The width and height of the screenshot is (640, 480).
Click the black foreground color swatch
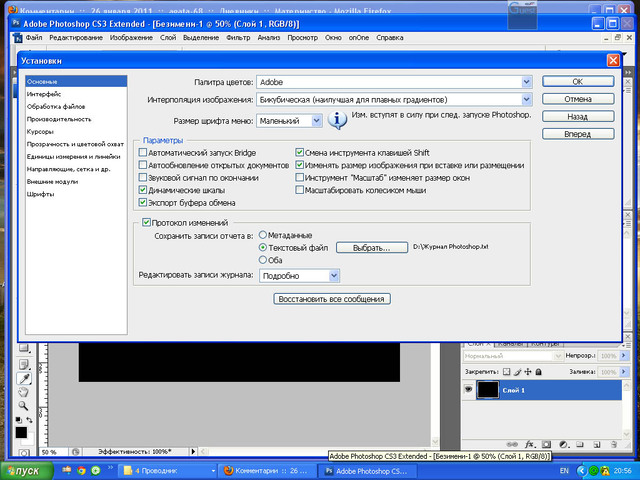click(x=21, y=433)
